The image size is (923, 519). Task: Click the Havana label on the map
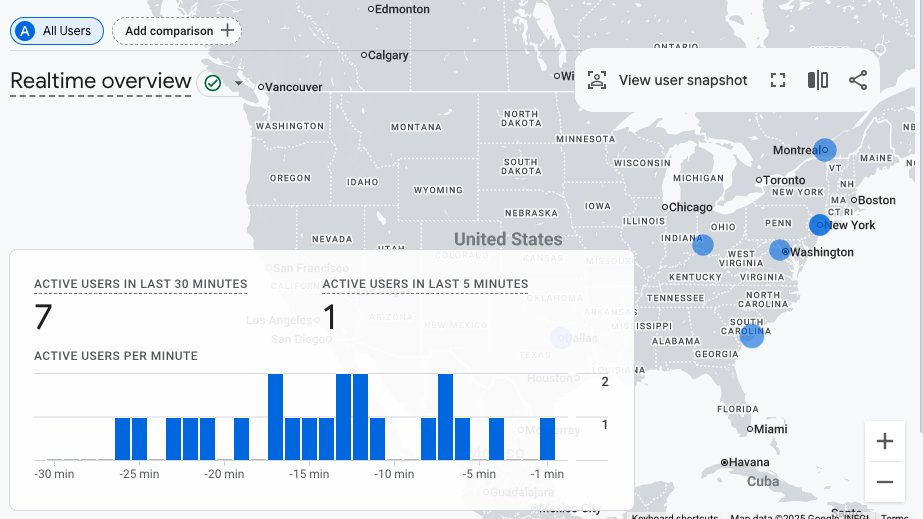749,463
